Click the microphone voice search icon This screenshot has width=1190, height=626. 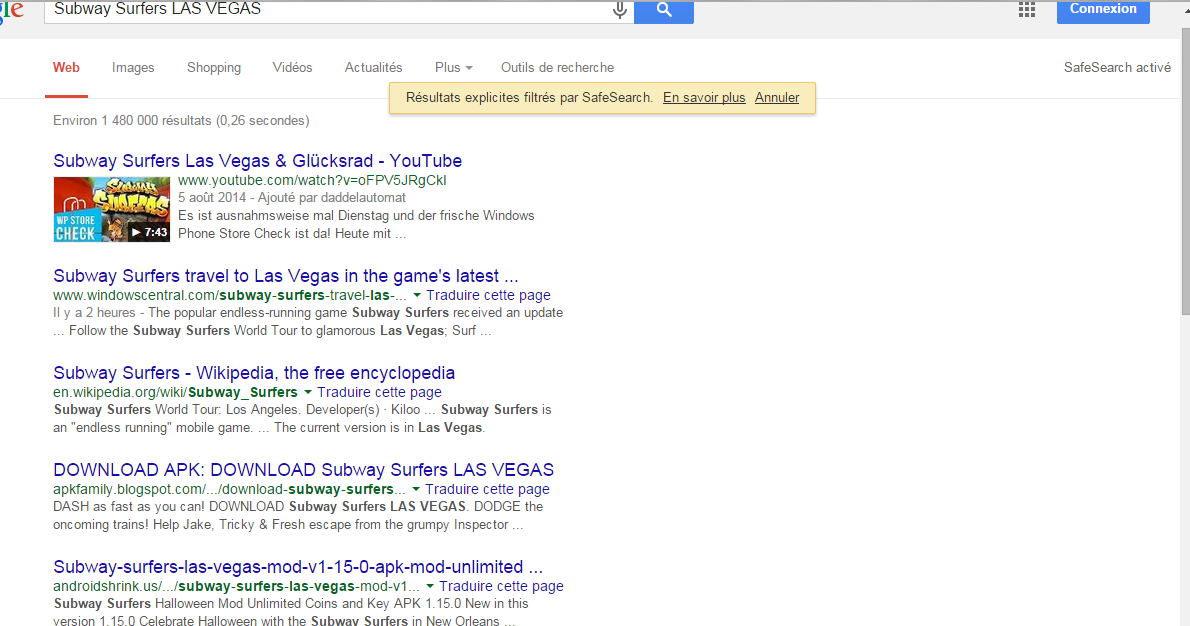tap(620, 11)
